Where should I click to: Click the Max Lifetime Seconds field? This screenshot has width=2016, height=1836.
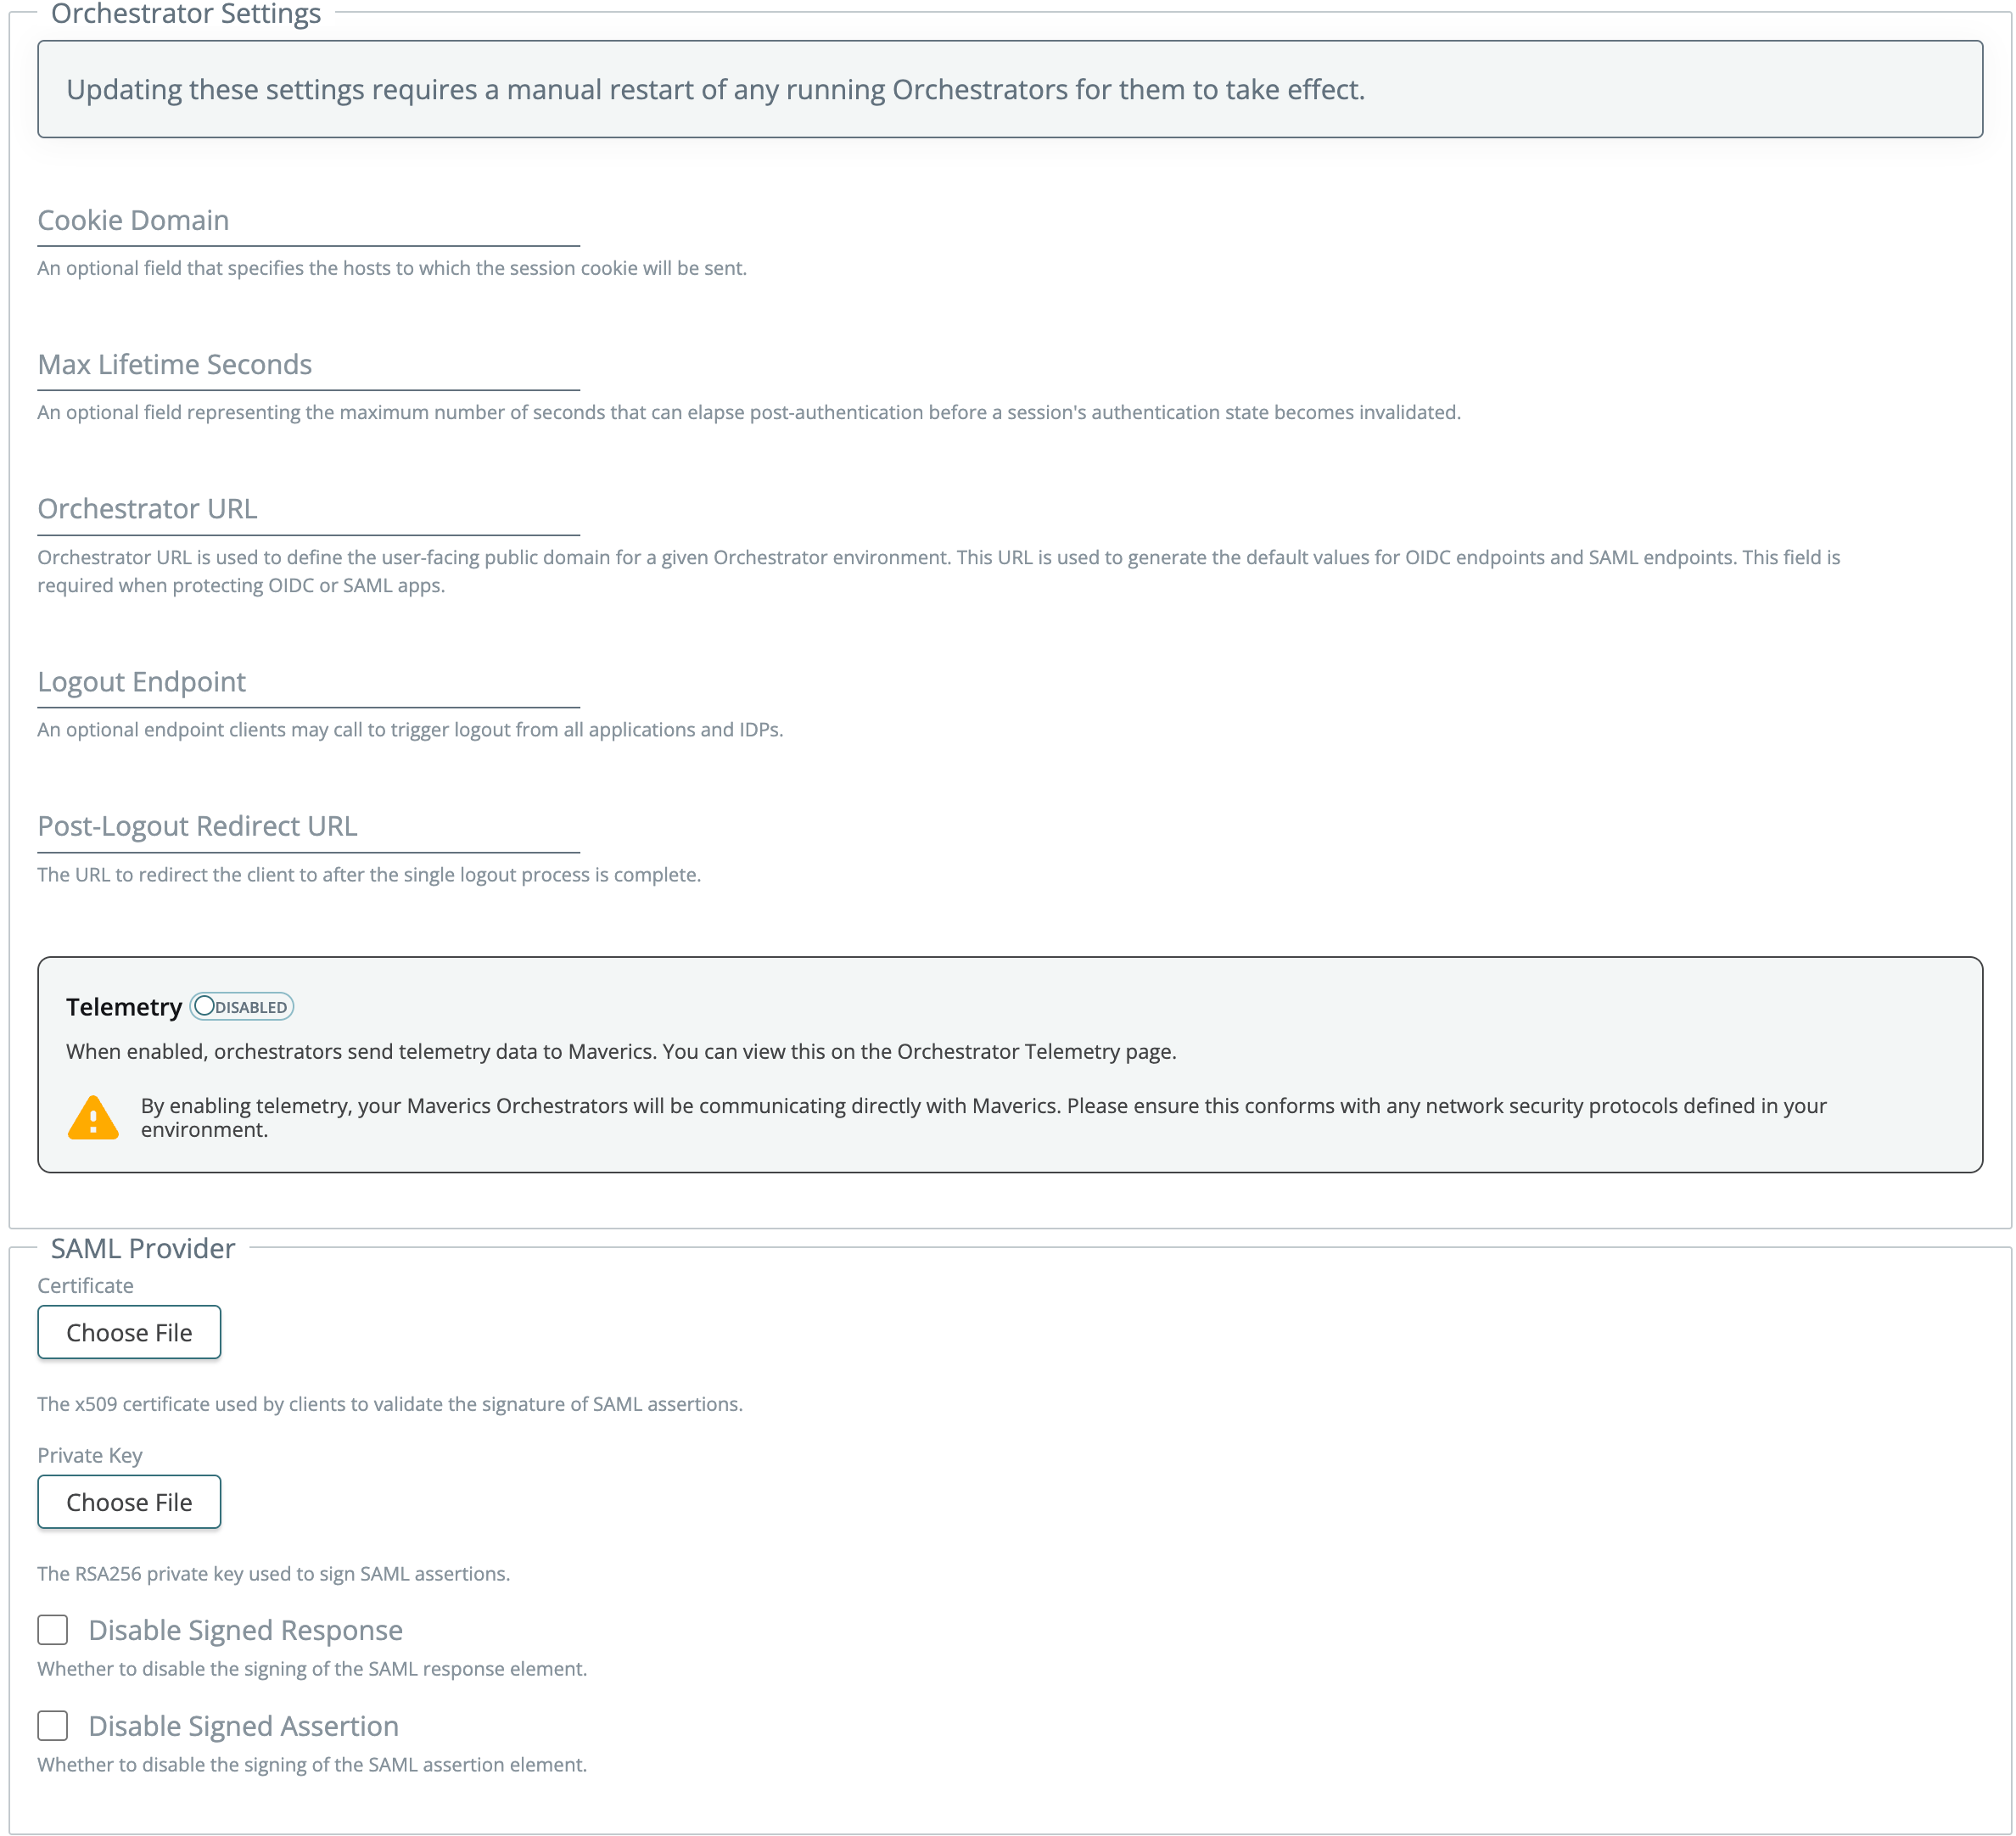(x=308, y=365)
